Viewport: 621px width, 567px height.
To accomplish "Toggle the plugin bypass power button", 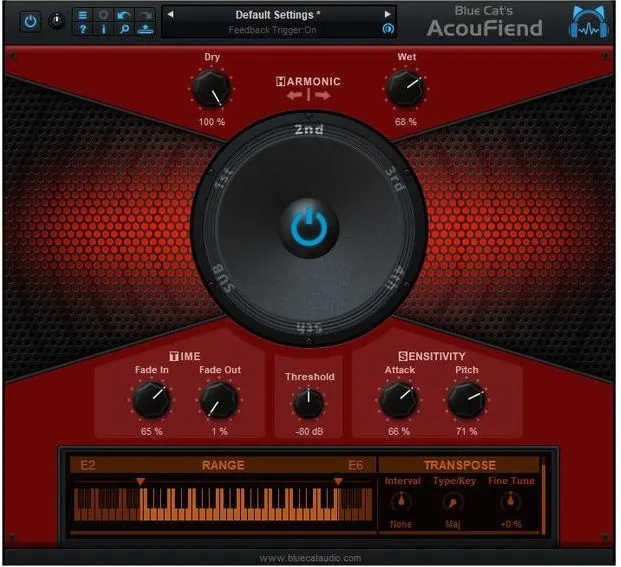I will [x=30, y=21].
